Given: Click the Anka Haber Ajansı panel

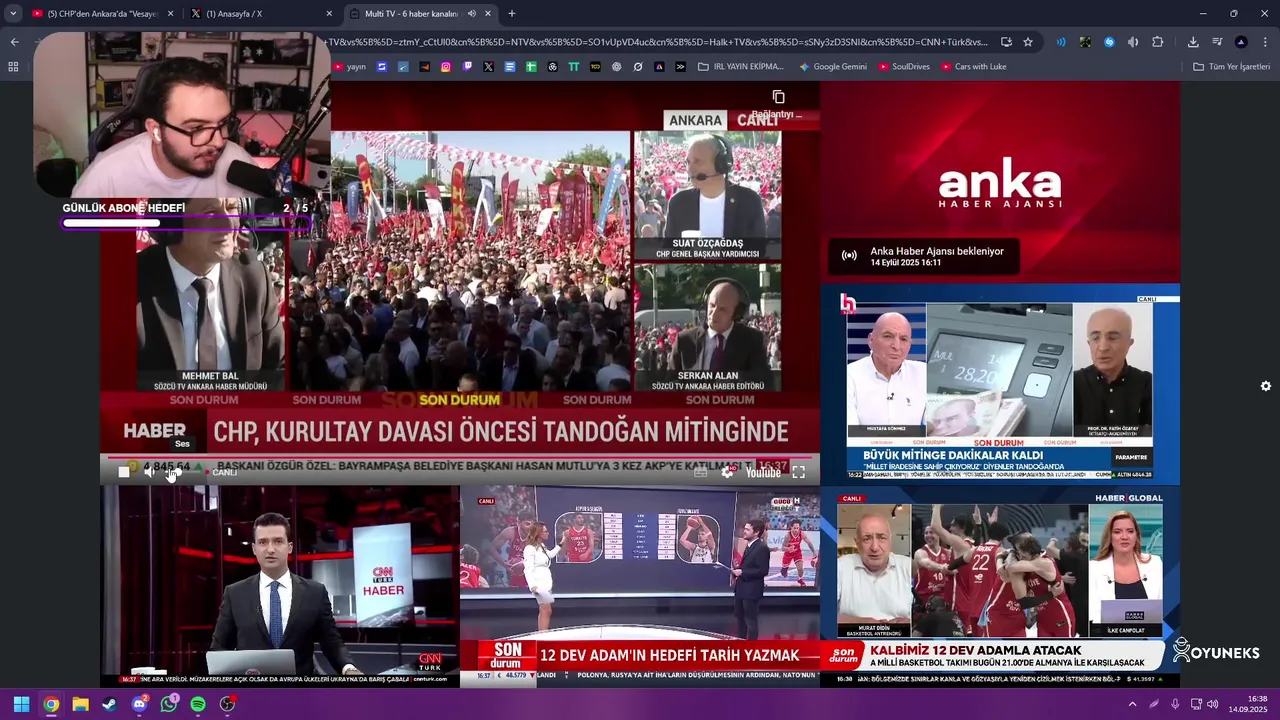Looking at the screenshot, I should (1000, 182).
